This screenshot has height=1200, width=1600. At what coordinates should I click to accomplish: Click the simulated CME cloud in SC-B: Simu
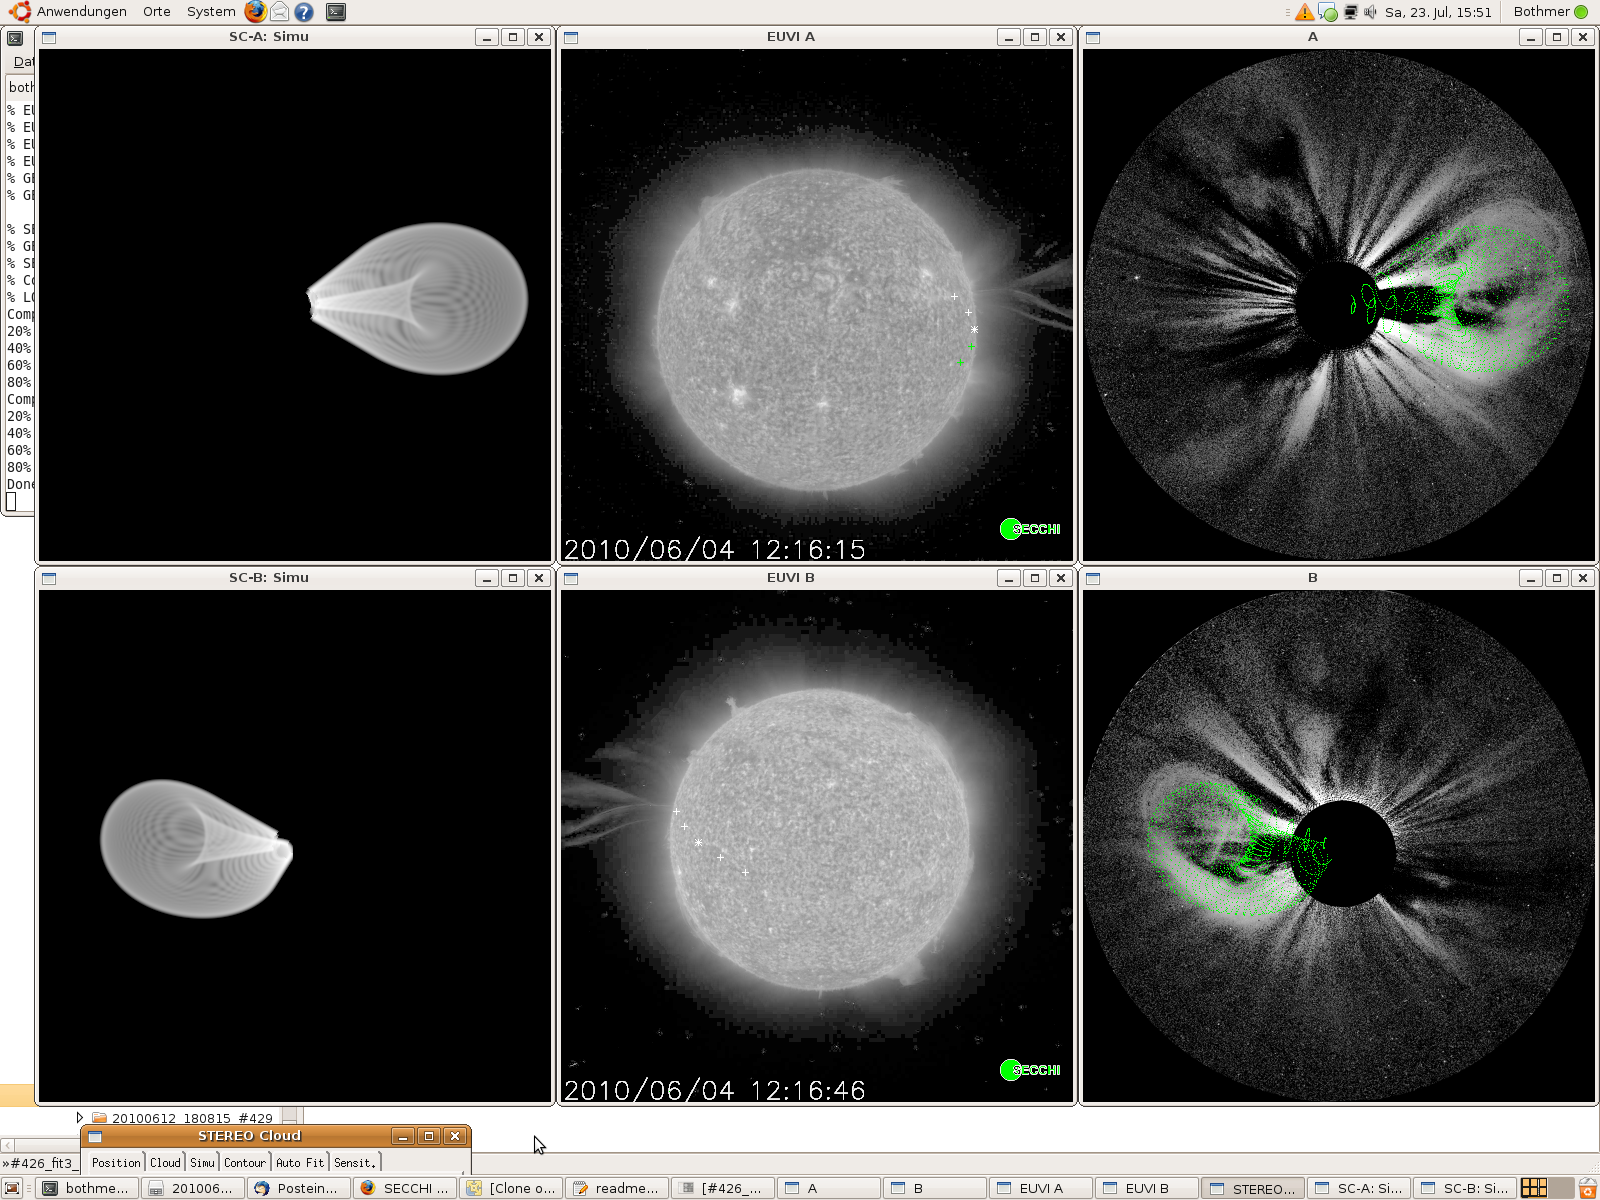196,849
